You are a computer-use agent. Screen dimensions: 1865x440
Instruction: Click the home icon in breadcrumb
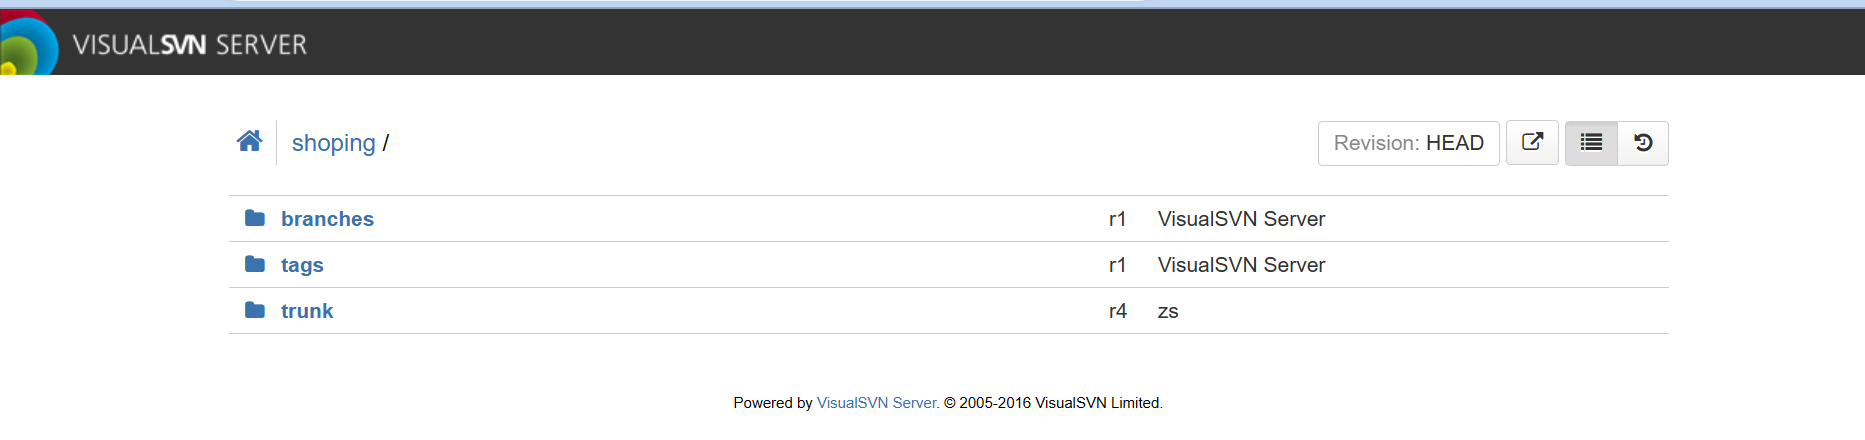click(x=249, y=142)
